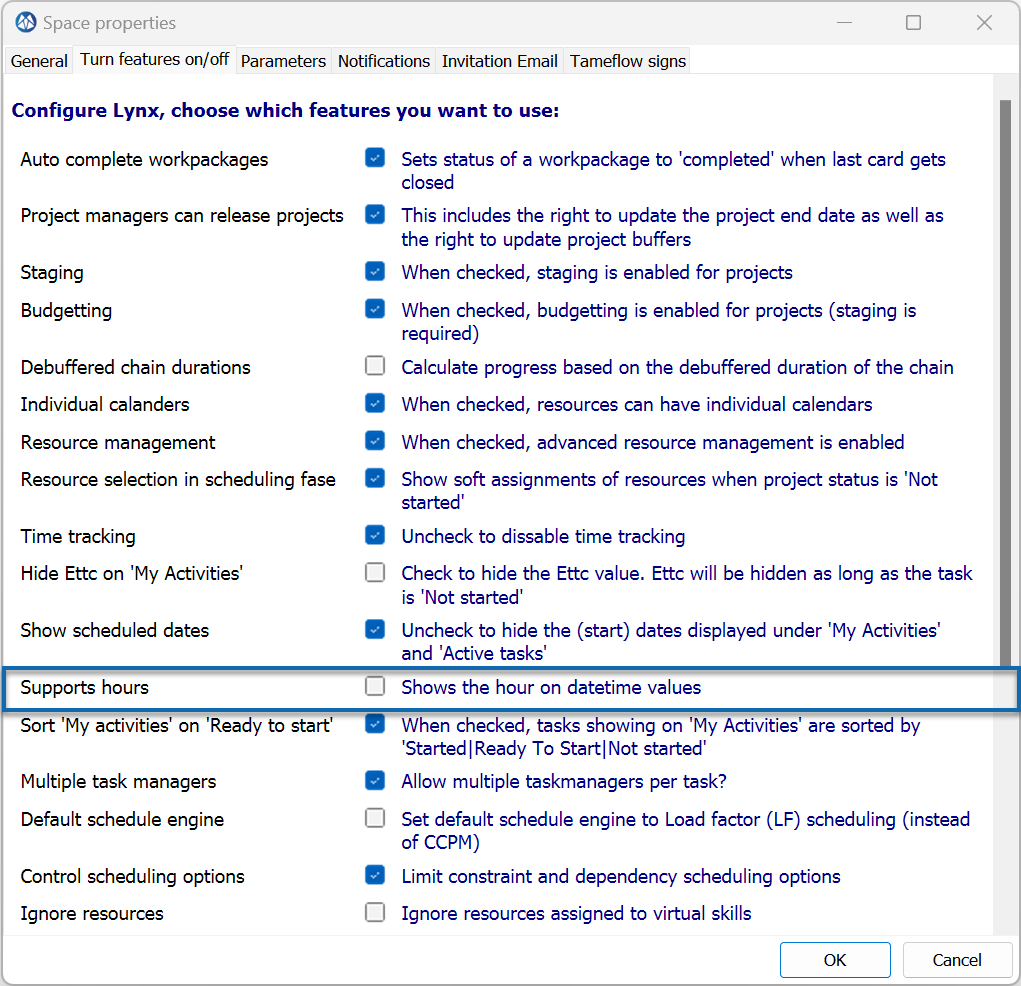1021x986 pixels.
Task: Toggle Individual calanders checkbox
Action: 375,404
